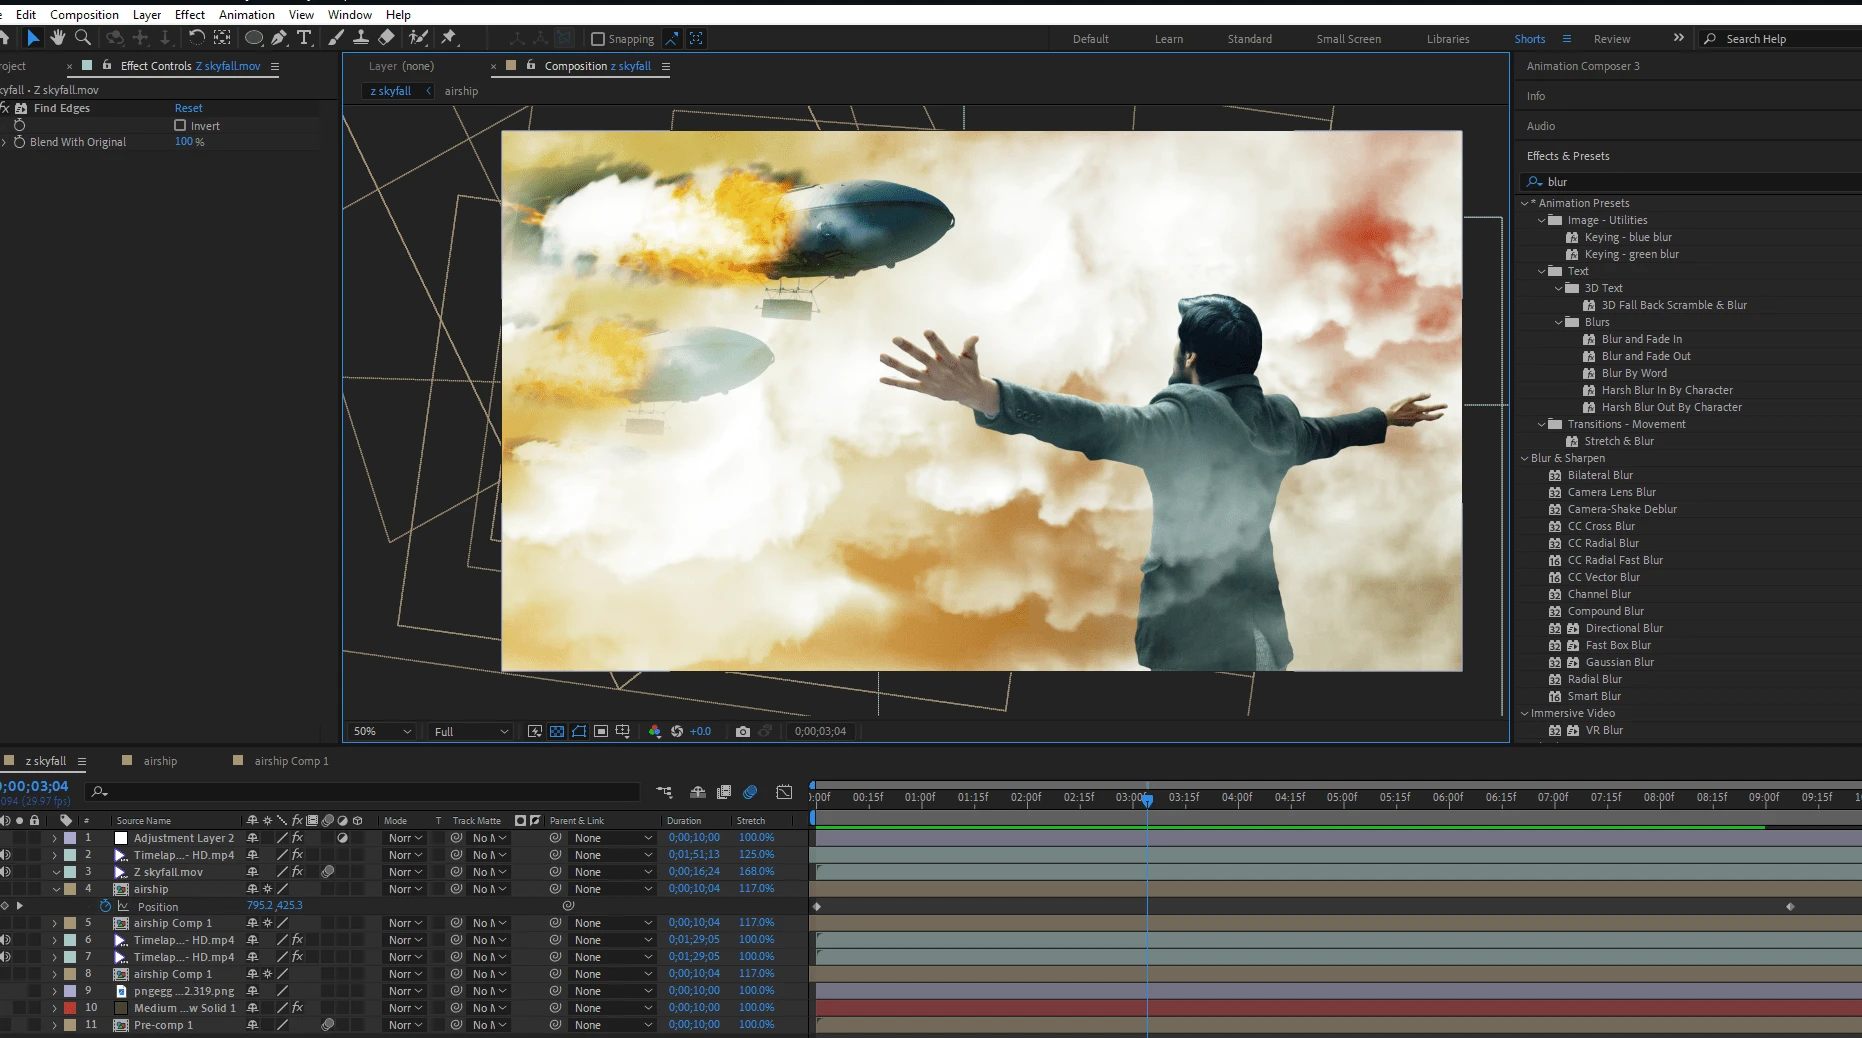Click the Position keyframe at timeline start

point(817,906)
